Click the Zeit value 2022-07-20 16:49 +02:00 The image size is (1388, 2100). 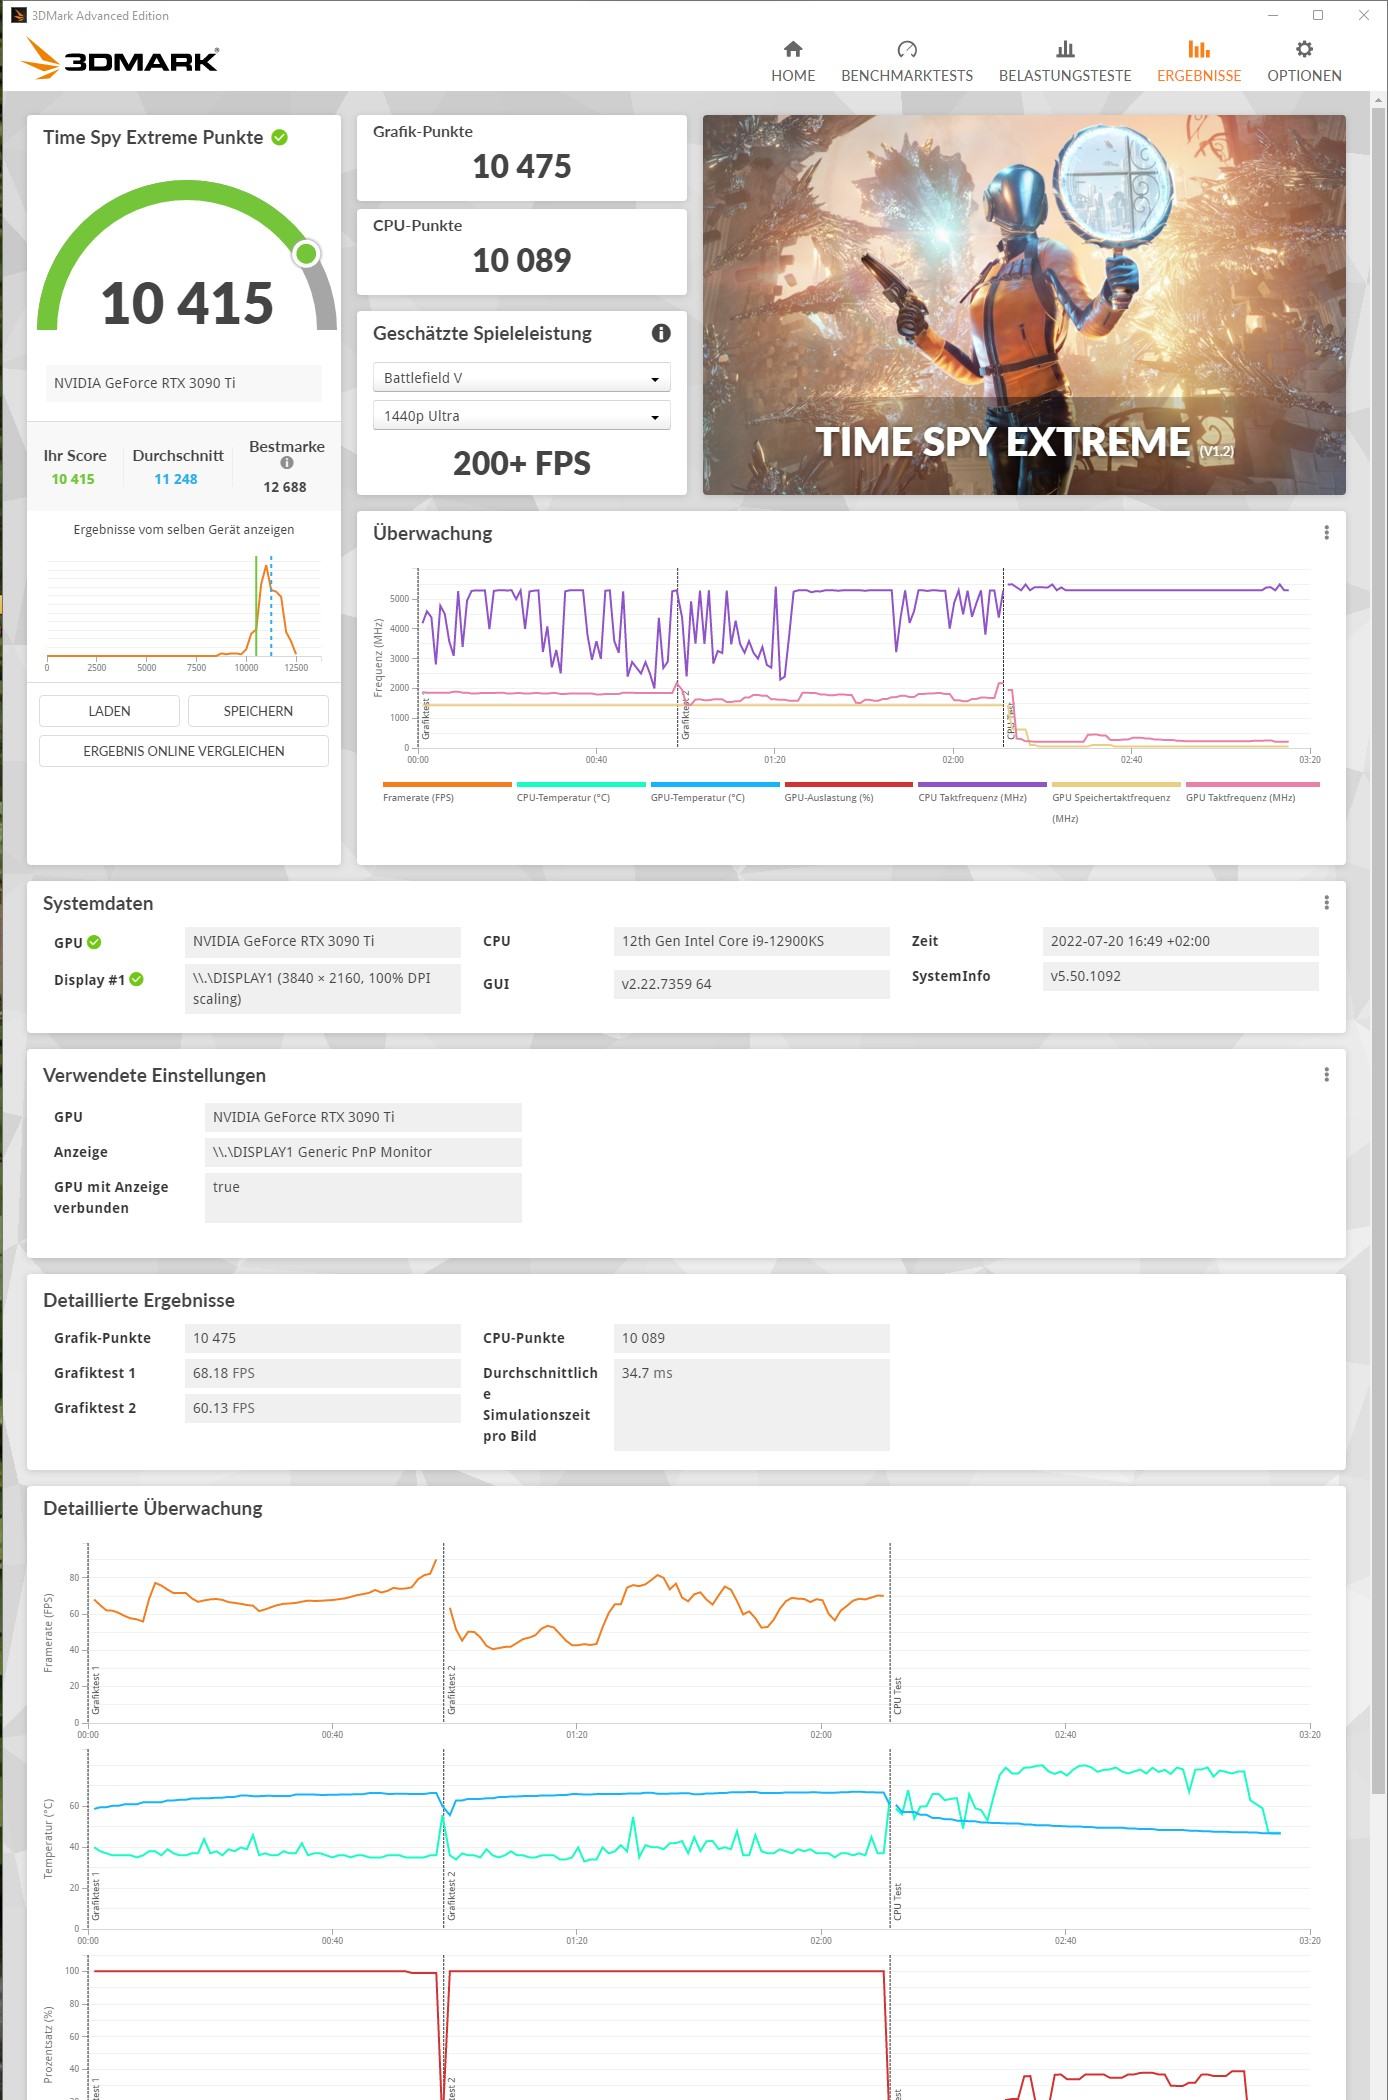(x=1180, y=941)
